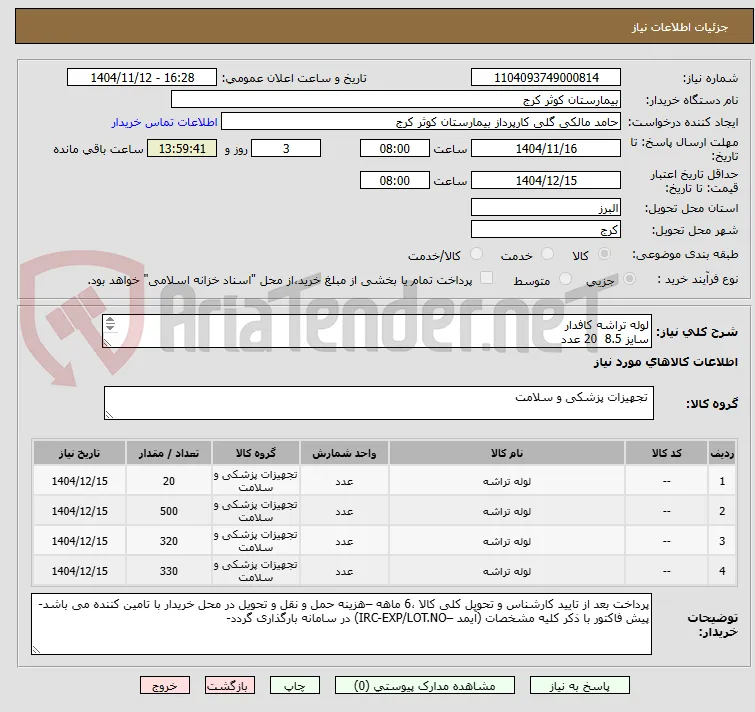The width and height of the screenshot is (755, 712).
Task: Click resize grip of توضیحات خریدار text area
Action: point(36,650)
